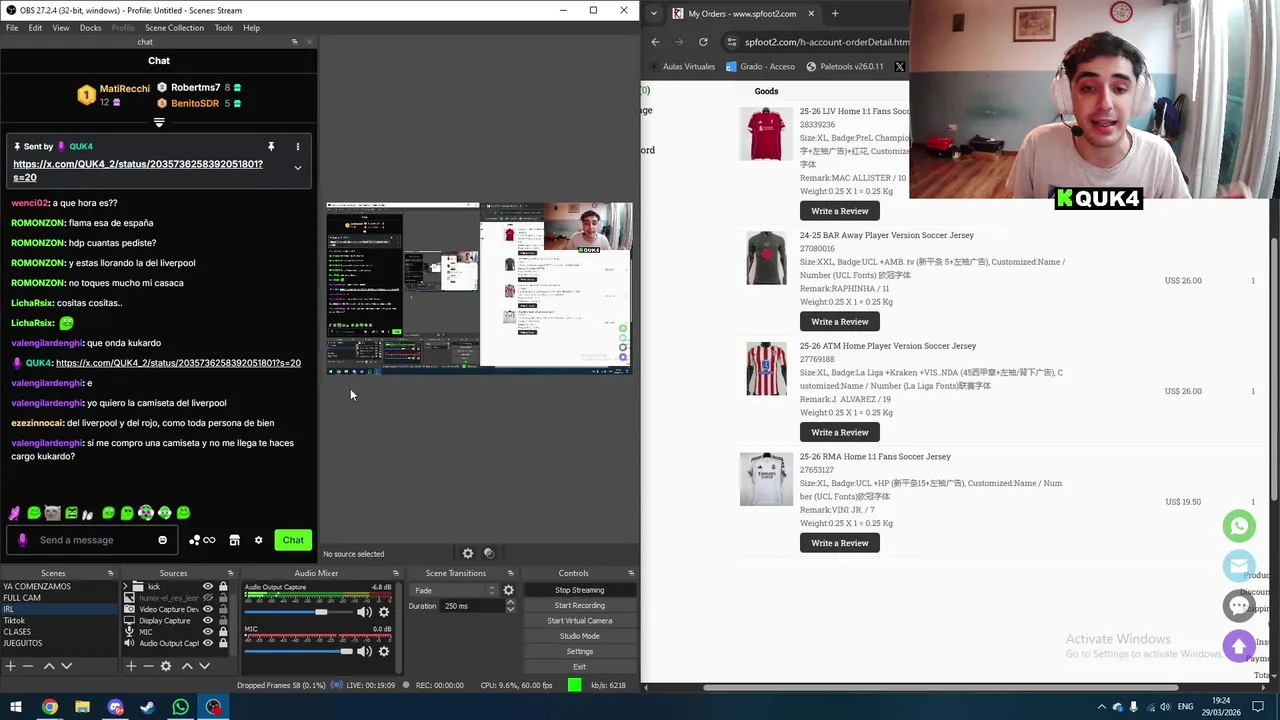Open WhatsApp from the Windows taskbar
The width and height of the screenshot is (1280, 720).
pos(180,707)
